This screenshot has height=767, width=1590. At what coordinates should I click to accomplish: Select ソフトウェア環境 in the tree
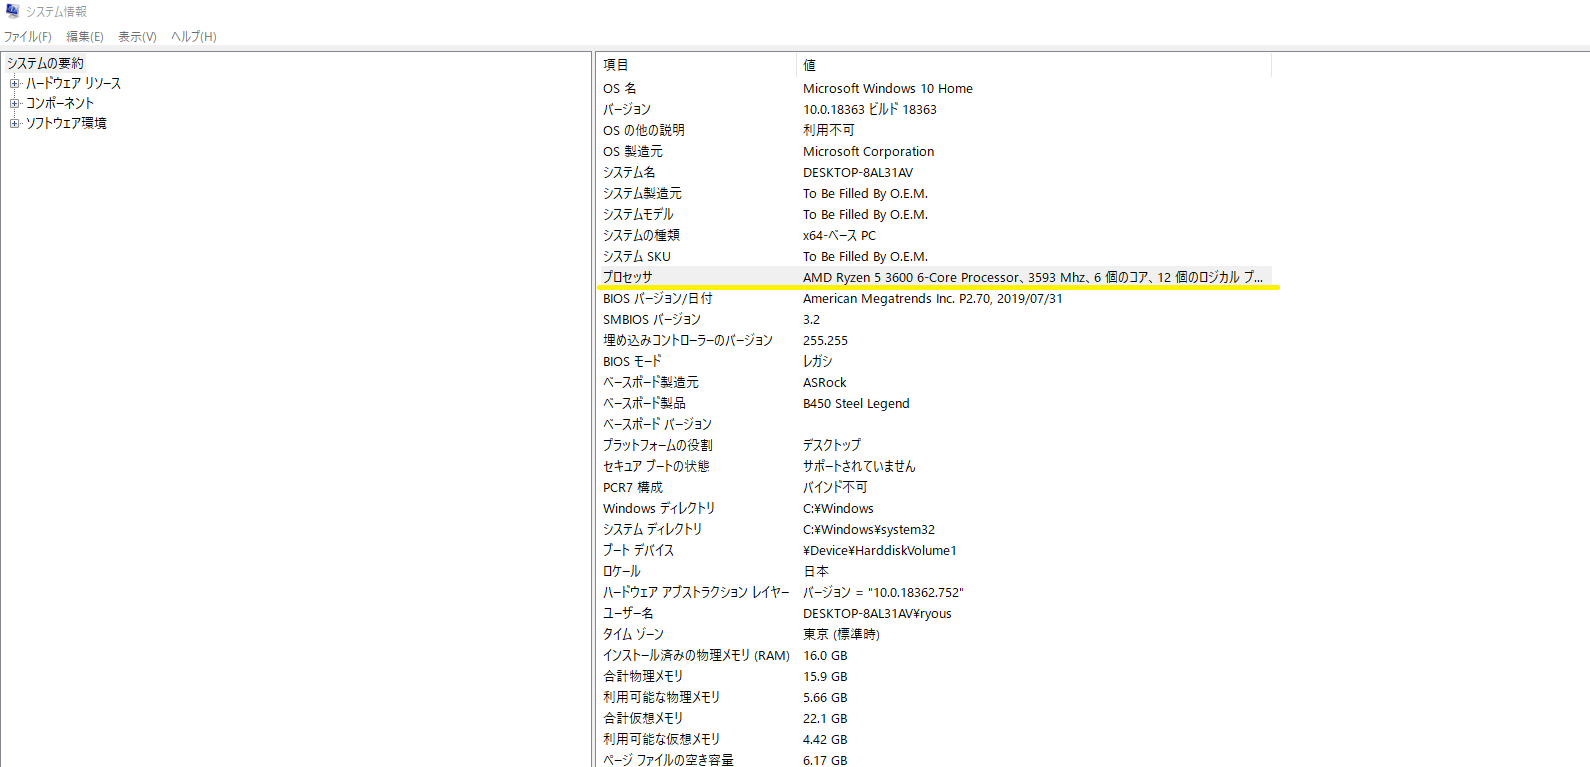(66, 123)
